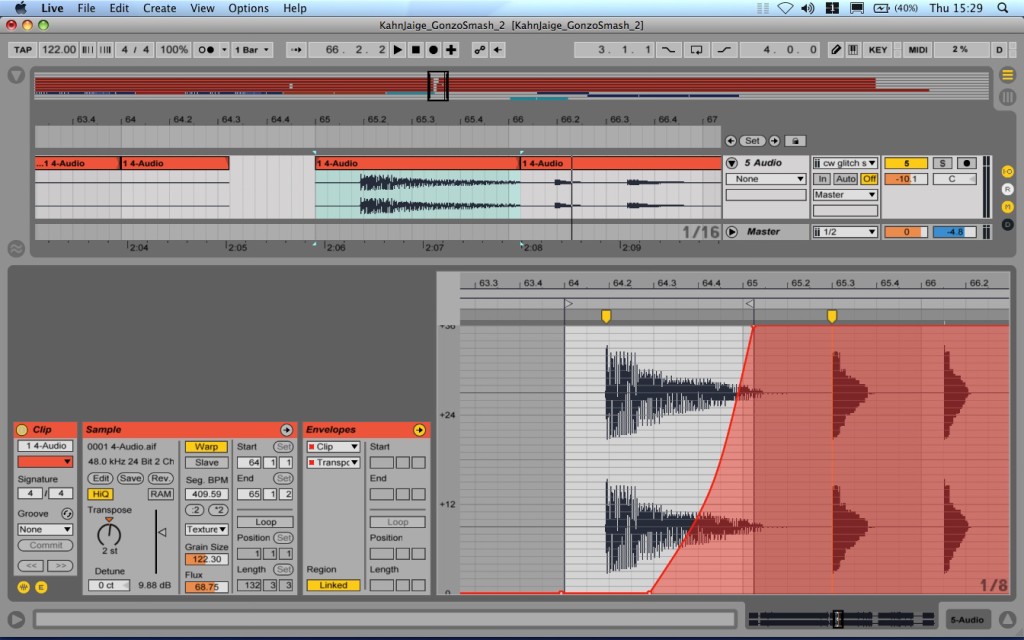1024x640 pixels.
Task: Click the Lock Envelopes icon
Action: pyautogui.click(x=794, y=141)
